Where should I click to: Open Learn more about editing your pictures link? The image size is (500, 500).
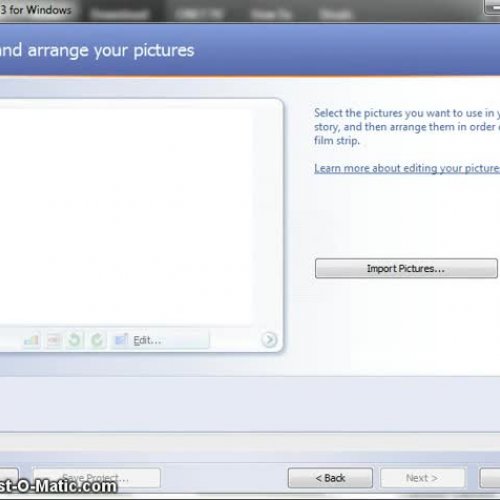click(407, 168)
